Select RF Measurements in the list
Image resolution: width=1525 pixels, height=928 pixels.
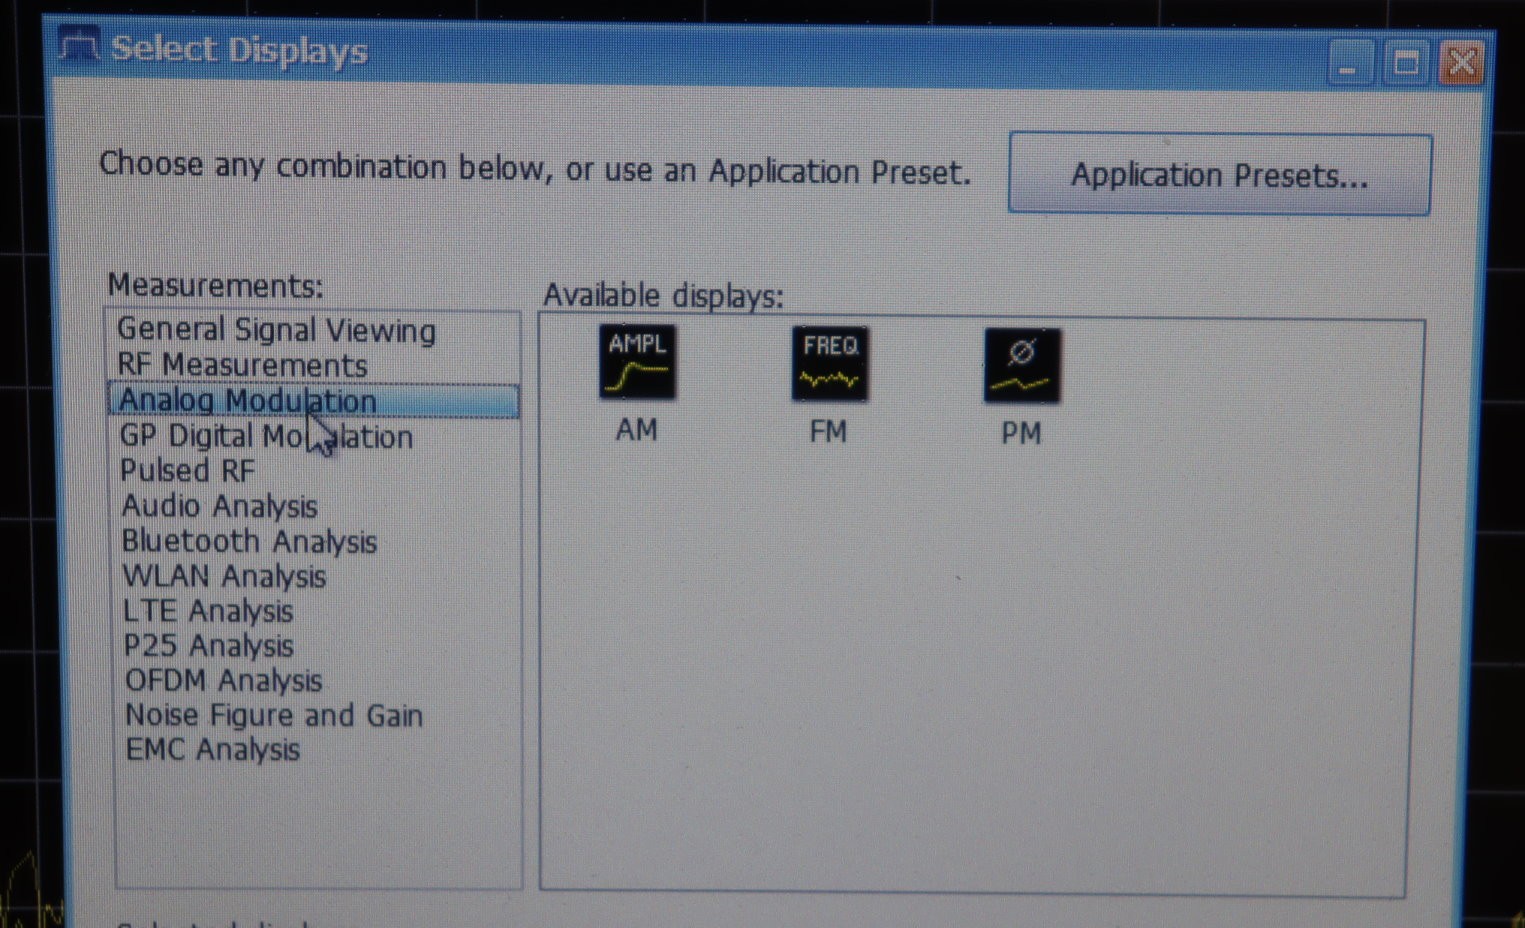click(x=242, y=365)
